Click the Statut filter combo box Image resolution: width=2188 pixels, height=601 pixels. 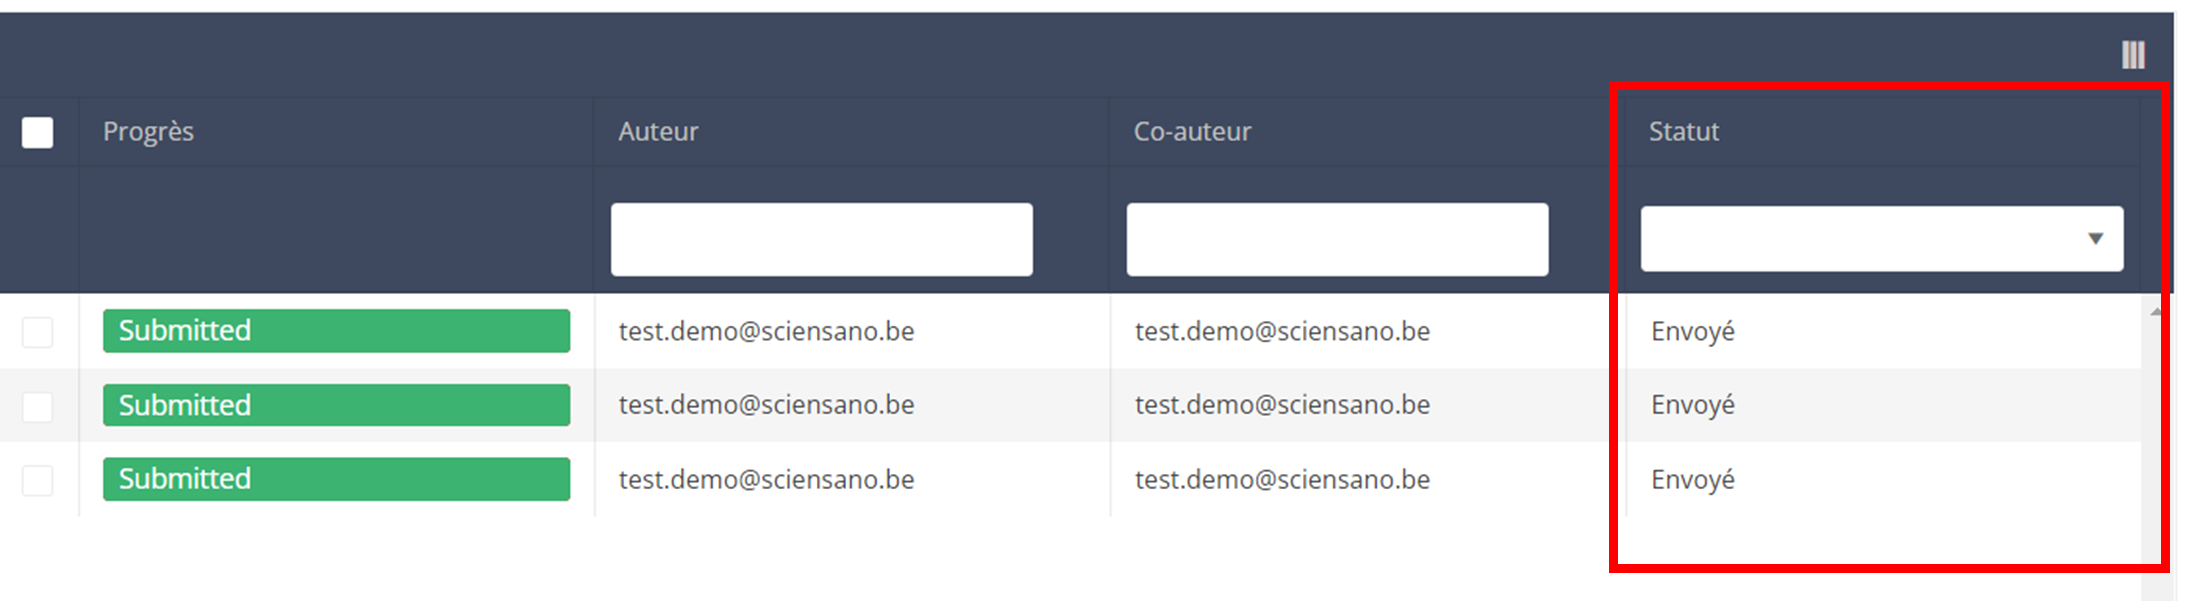pos(1860,239)
